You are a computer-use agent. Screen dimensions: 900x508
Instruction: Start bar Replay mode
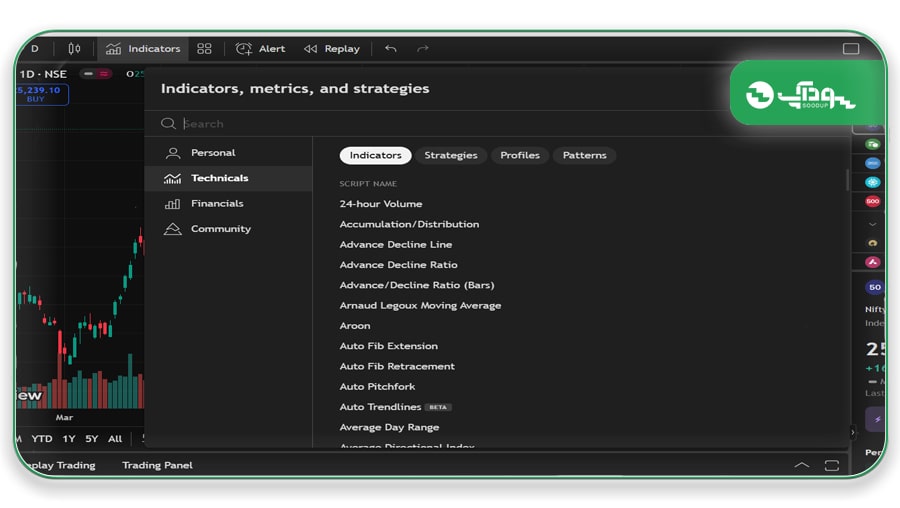point(332,49)
